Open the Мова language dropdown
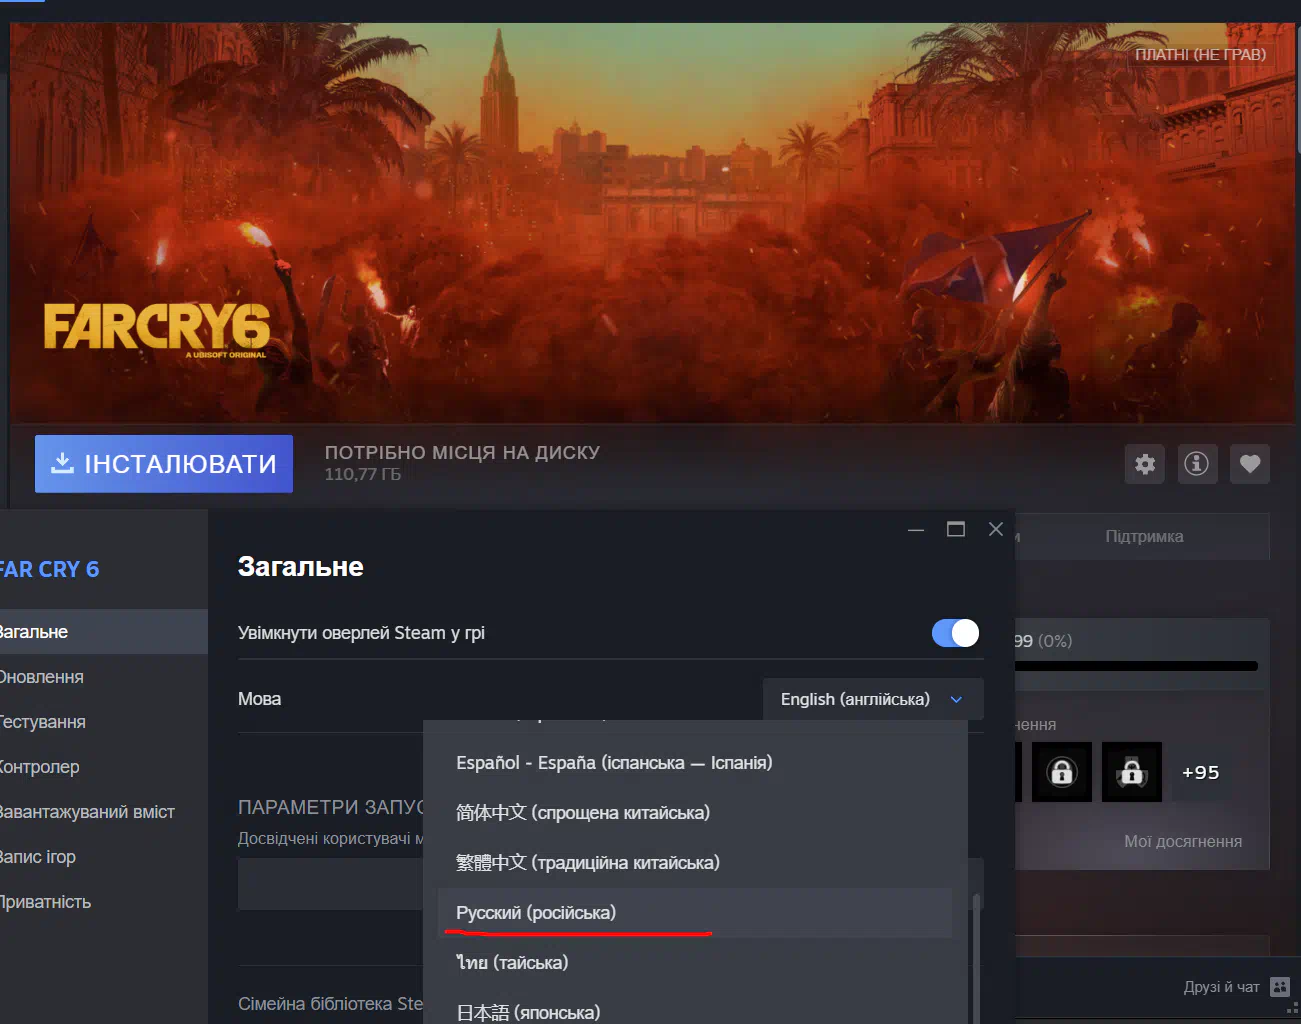The width and height of the screenshot is (1301, 1024). [873, 699]
